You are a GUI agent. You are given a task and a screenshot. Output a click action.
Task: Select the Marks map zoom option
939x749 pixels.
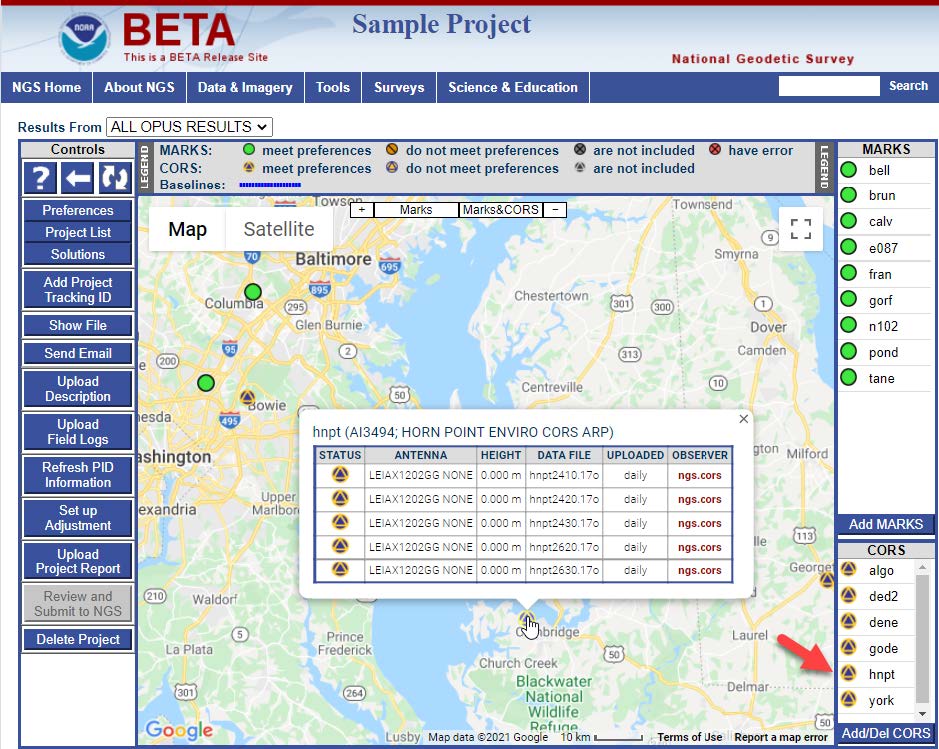416,210
